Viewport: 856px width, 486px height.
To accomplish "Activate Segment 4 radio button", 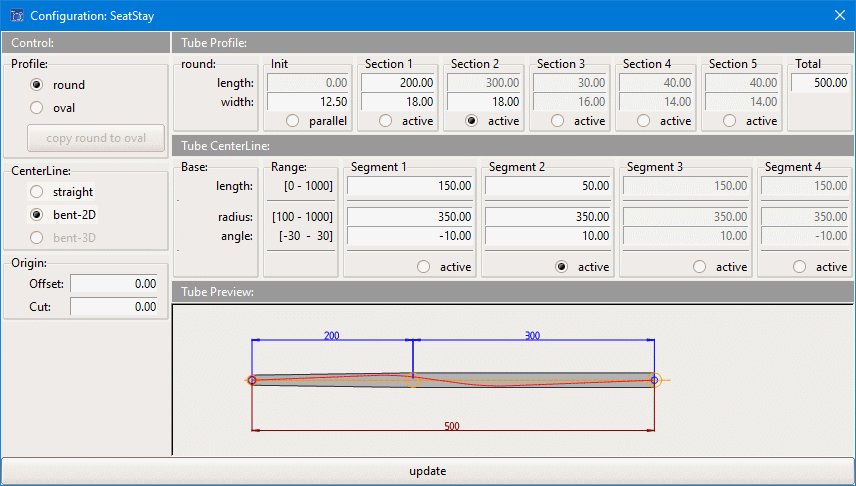I will click(799, 266).
